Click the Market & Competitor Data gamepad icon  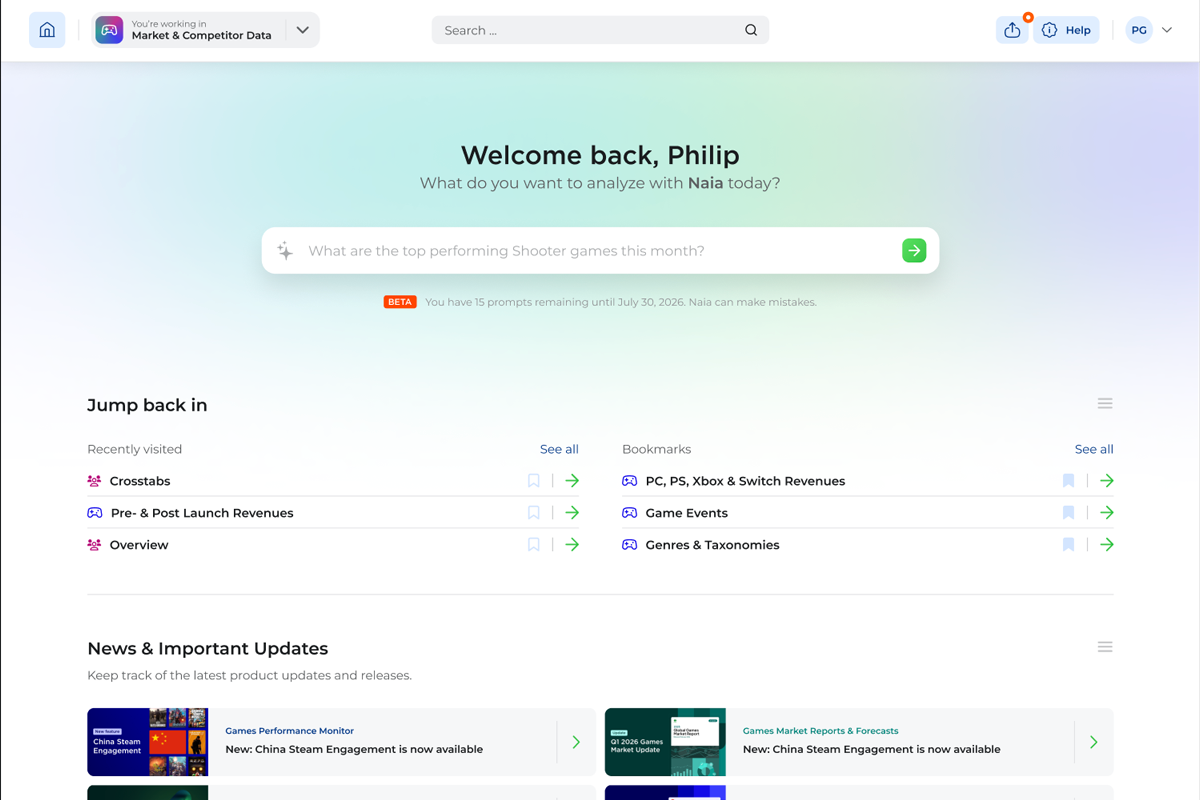tap(109, 30)
